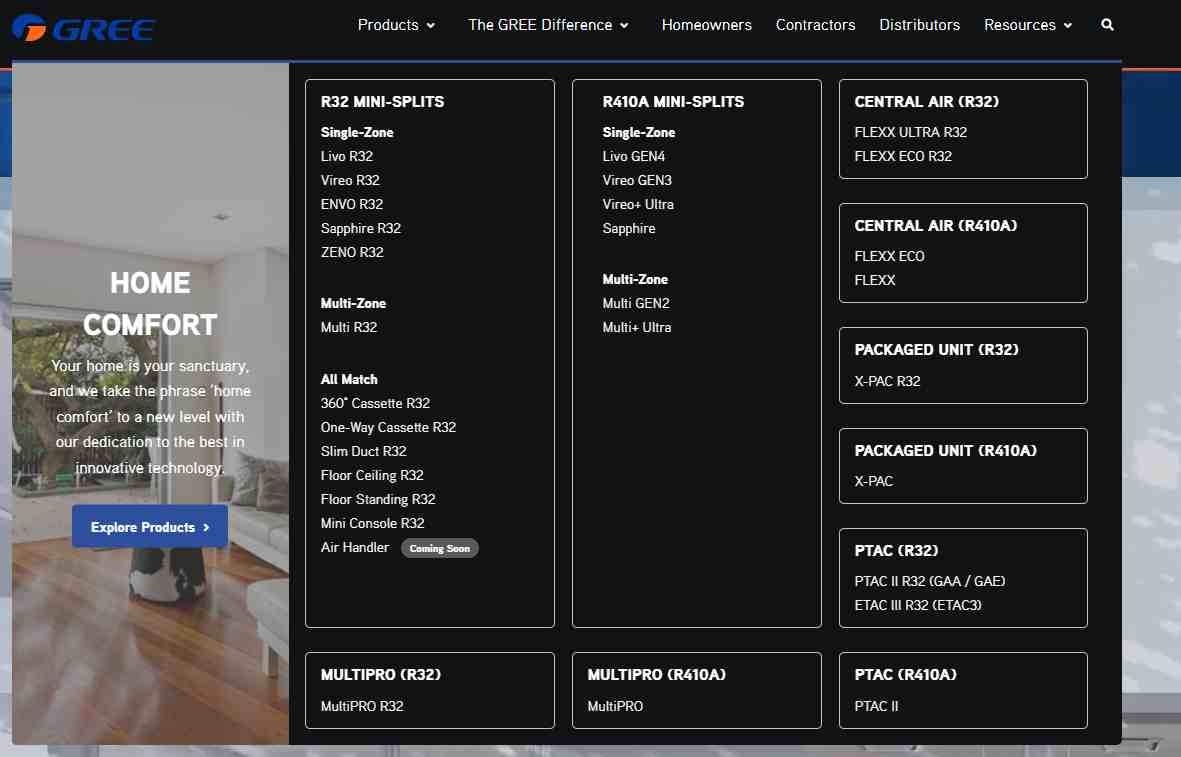This screenshot has width=1181, height=757.
Task: Expand The GREE Difference dropdown
Action: point(548,25)
